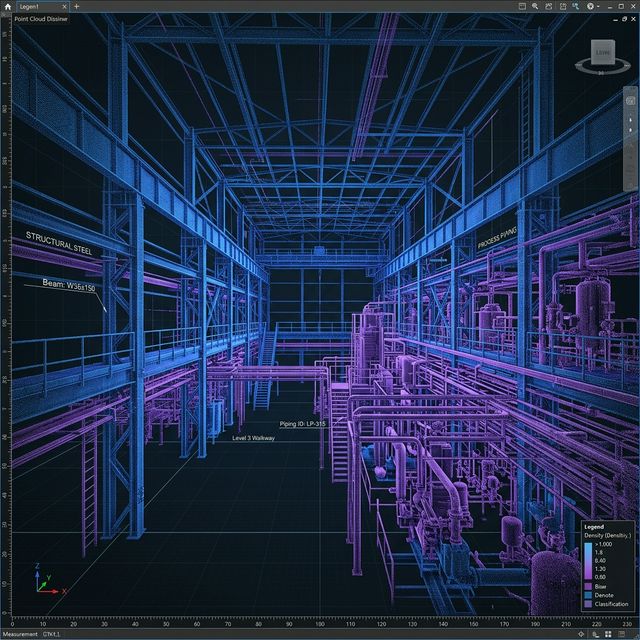Select the STRUCTURAL STEEL annotation label

point(59,243)
